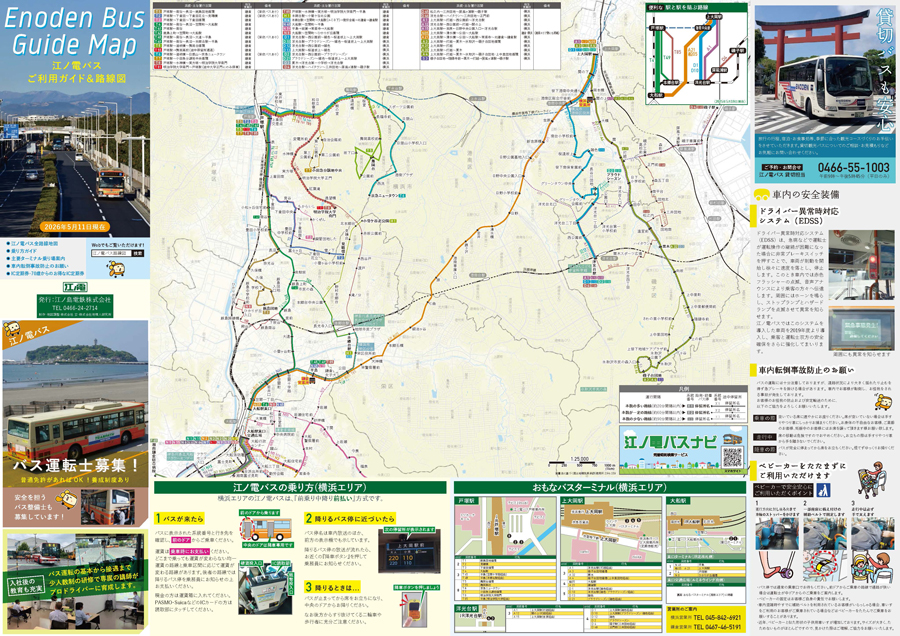
Task: Click the step 3 降りるときは… heading
Action: [x=332, y=587]
